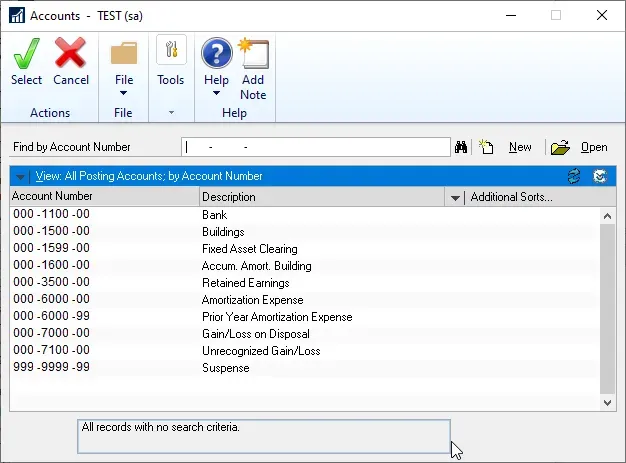Click the refresh arrows icon in view bar
The height and width of the screenshot is (463, 626).
(x=574, y=176)
